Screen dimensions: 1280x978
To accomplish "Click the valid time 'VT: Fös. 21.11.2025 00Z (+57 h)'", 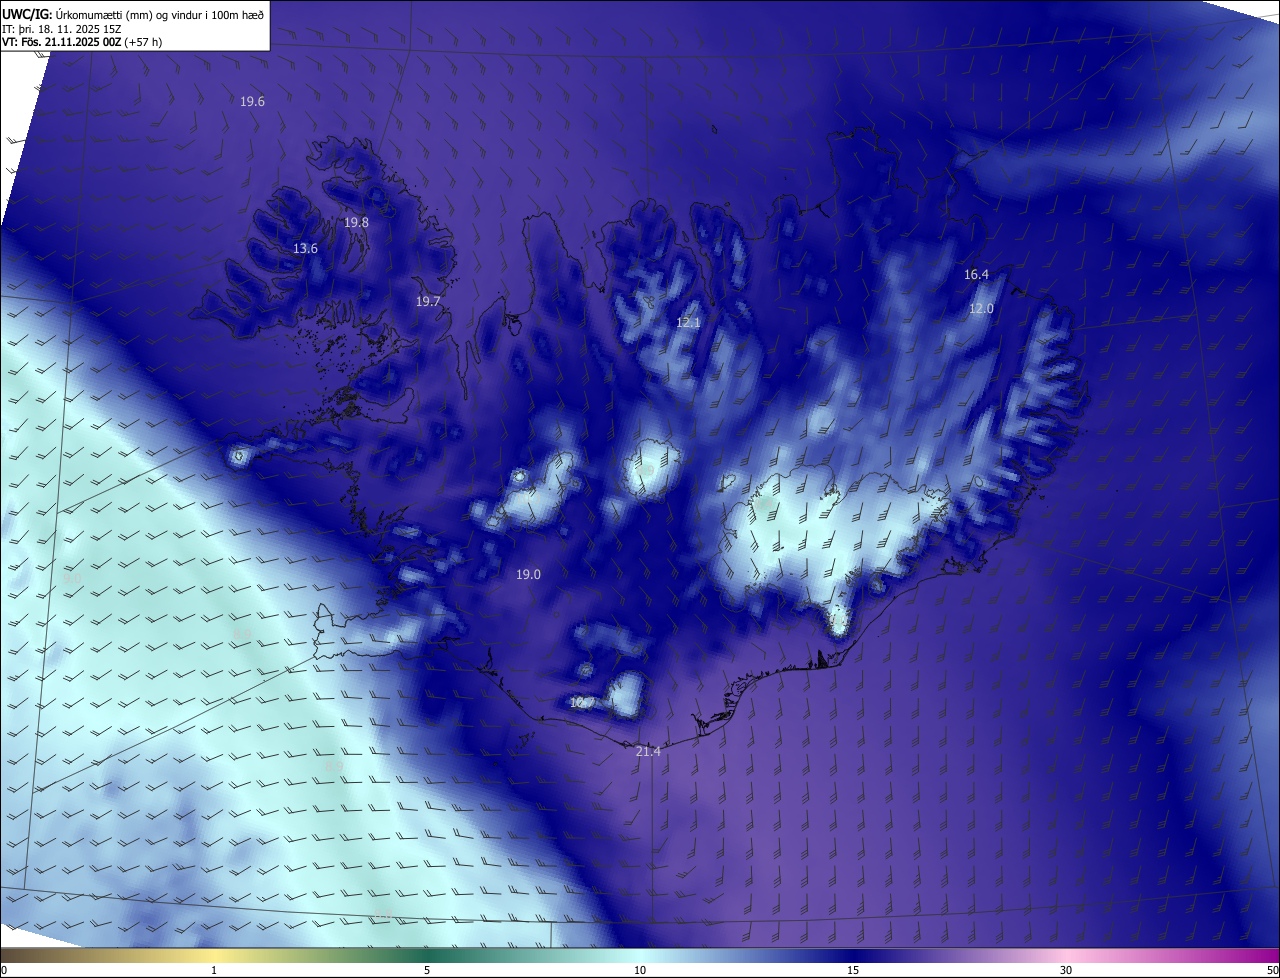I will click(x=80, y=43).
